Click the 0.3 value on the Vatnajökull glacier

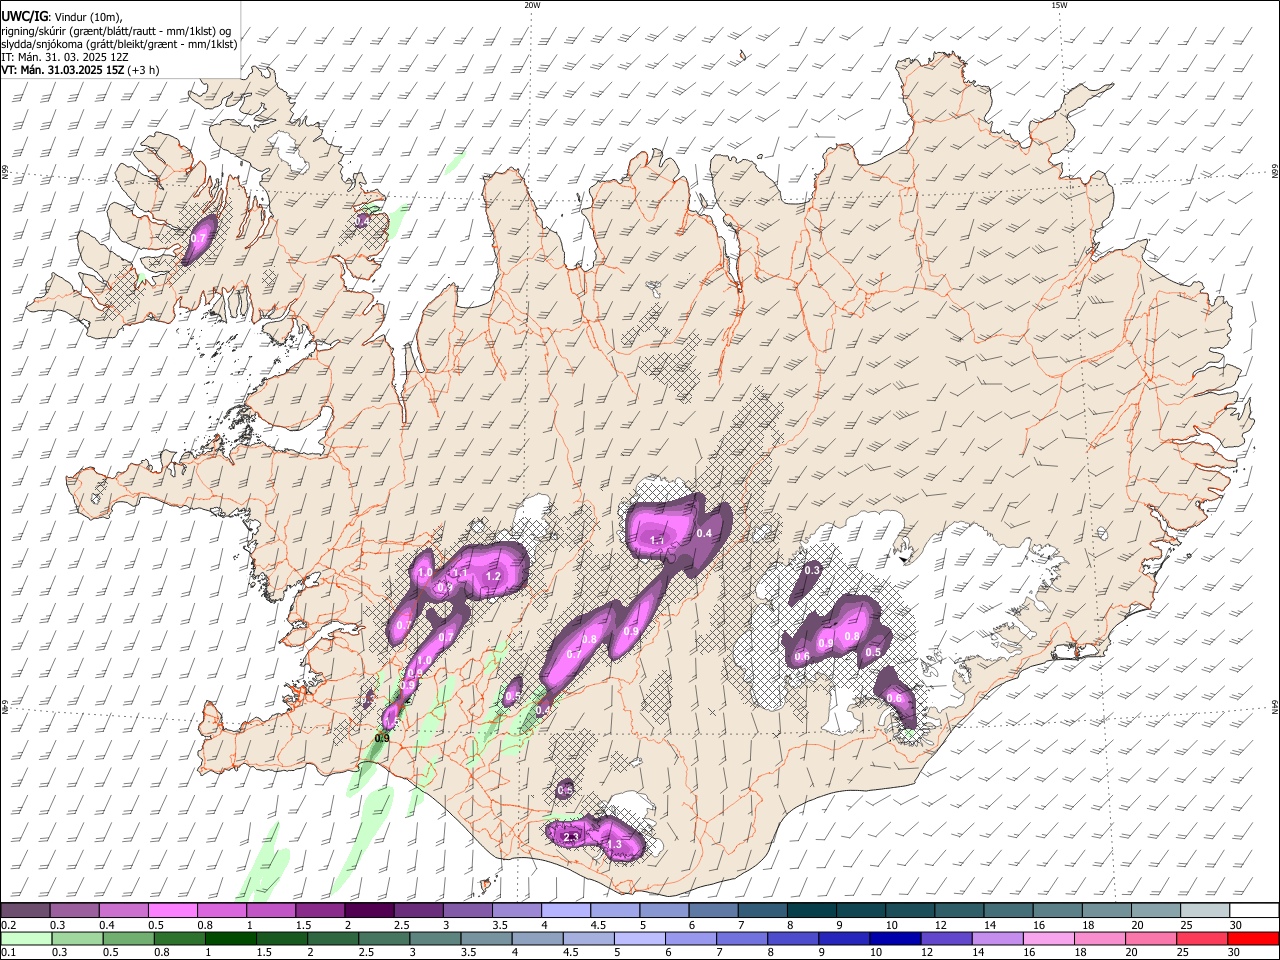coord(812,571)
